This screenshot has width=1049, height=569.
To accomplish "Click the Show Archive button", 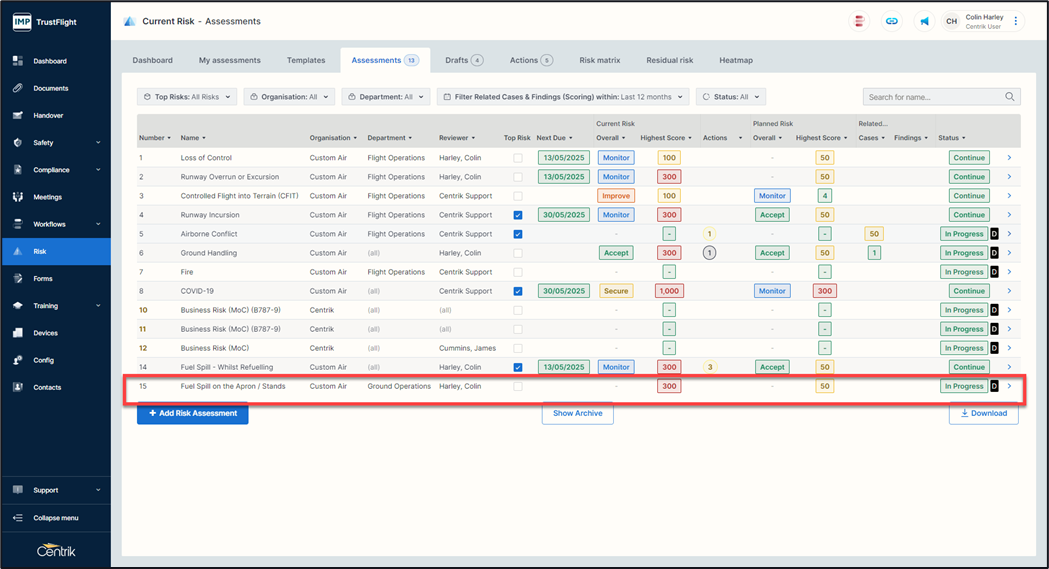I will click(577, 413).
